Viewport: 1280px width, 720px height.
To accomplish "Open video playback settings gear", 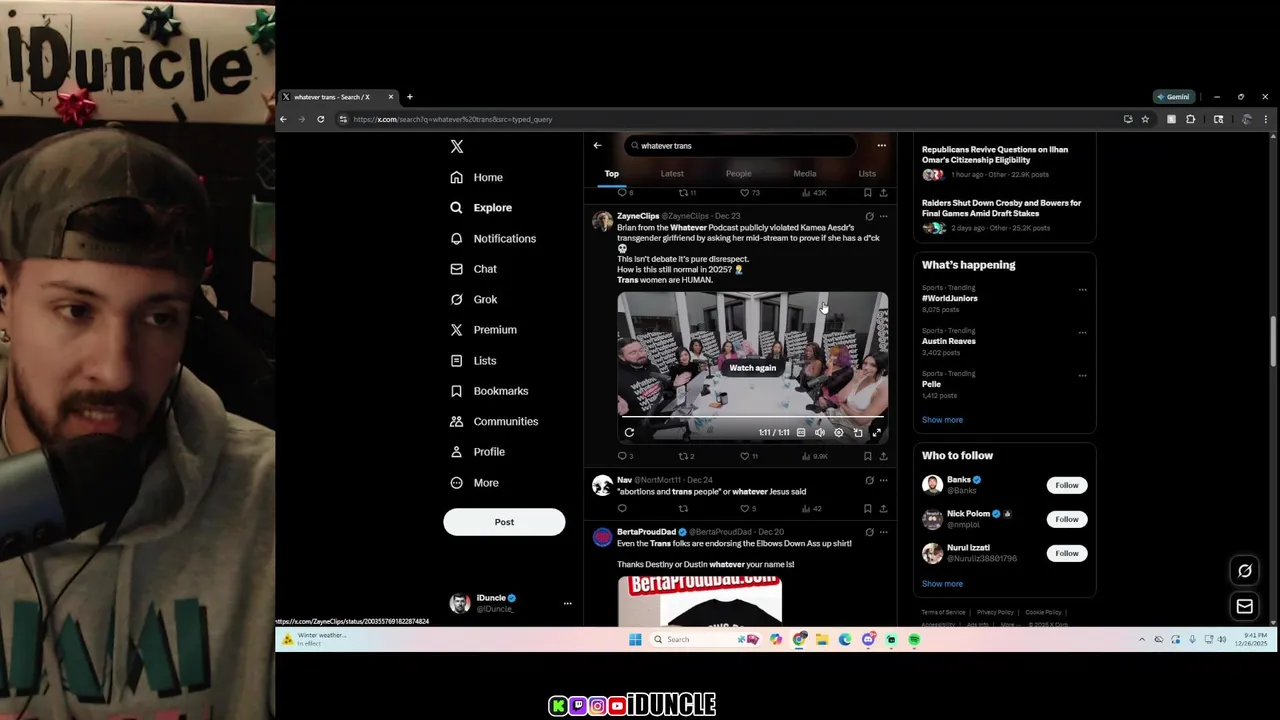I will [x=839, y=433].
